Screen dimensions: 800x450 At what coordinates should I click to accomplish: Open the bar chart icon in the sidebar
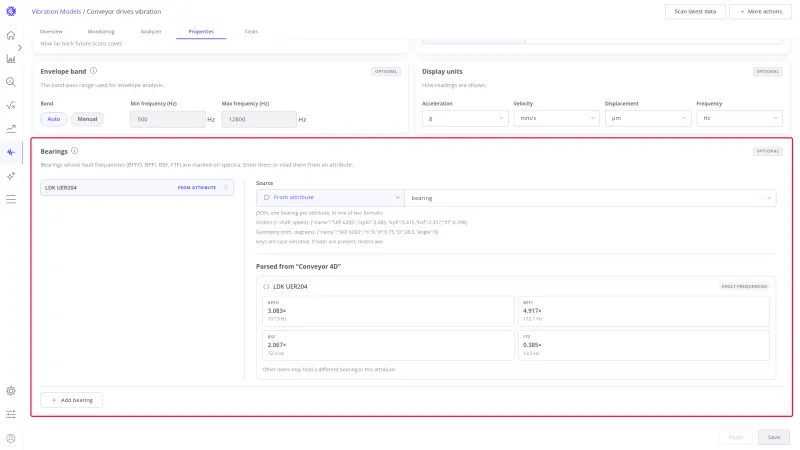[x=11, y=59]
